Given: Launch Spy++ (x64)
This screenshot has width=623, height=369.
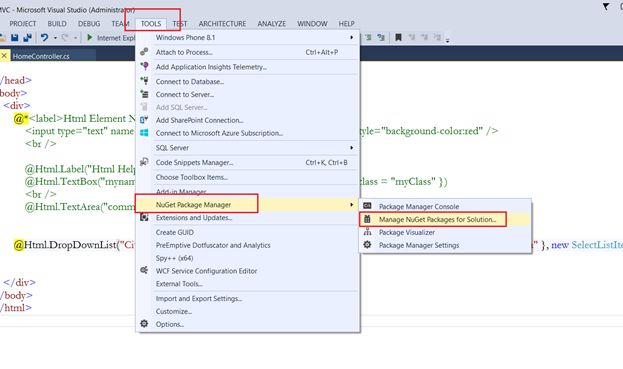Looking at the screenshot, I should point(248,258).
